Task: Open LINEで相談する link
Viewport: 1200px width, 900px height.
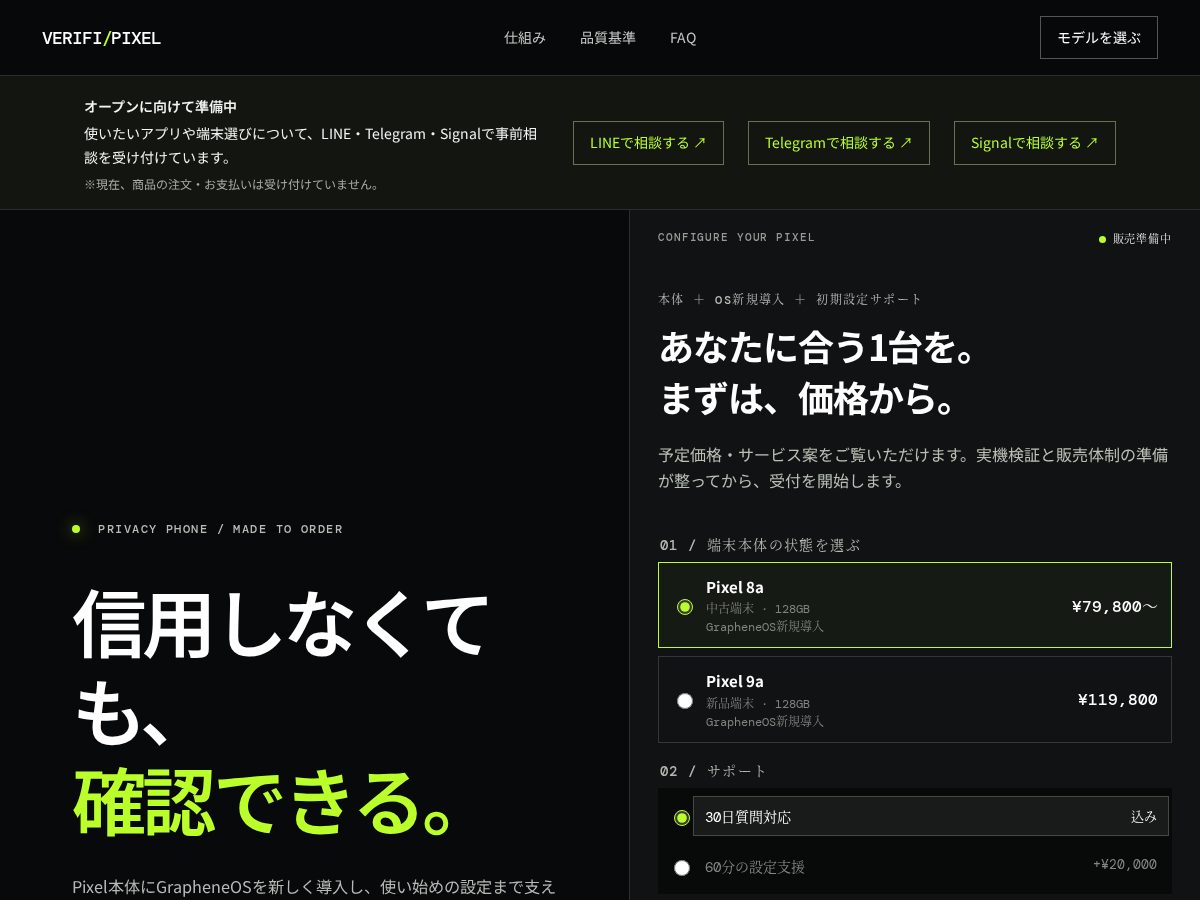Action: [648, 143]
